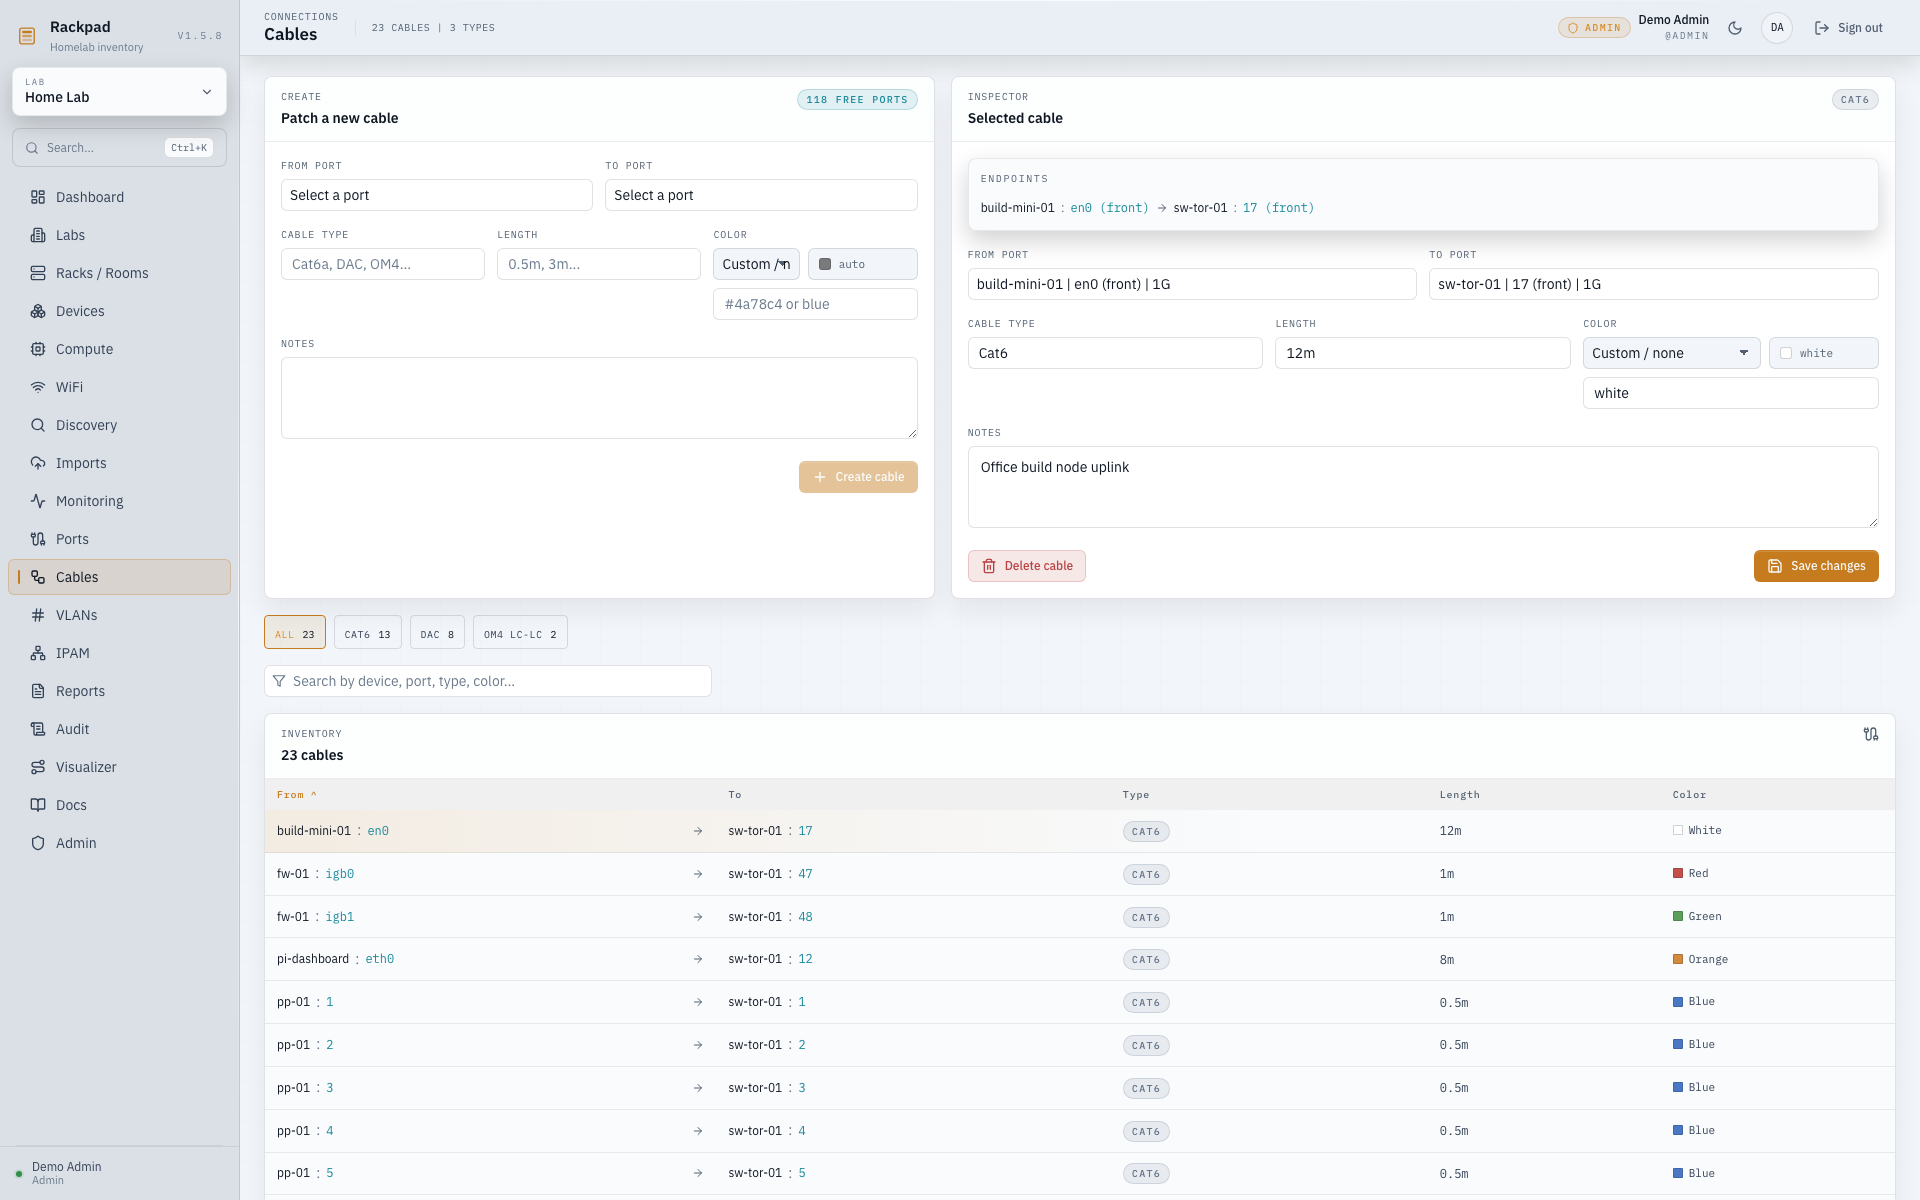Open the Dashboard sidebar icon
The height and width of the screenshot is (1200, 1920).
click(x=38, y=197)
